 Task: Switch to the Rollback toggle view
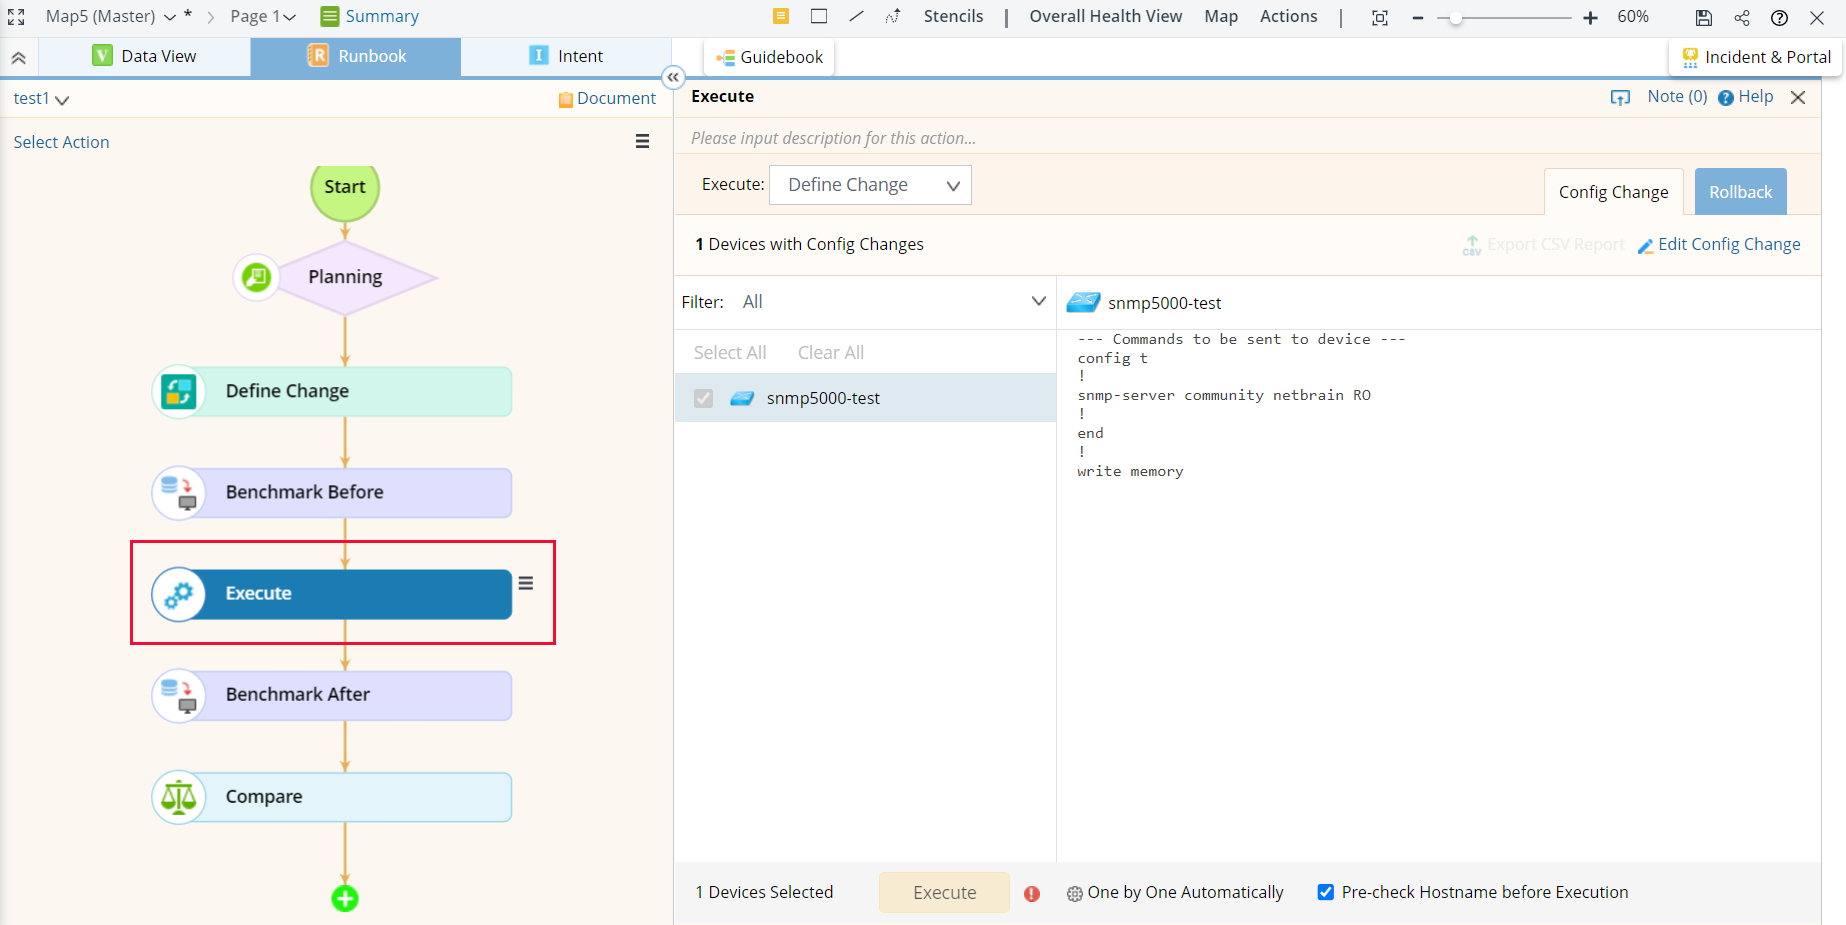[1740, 191]
